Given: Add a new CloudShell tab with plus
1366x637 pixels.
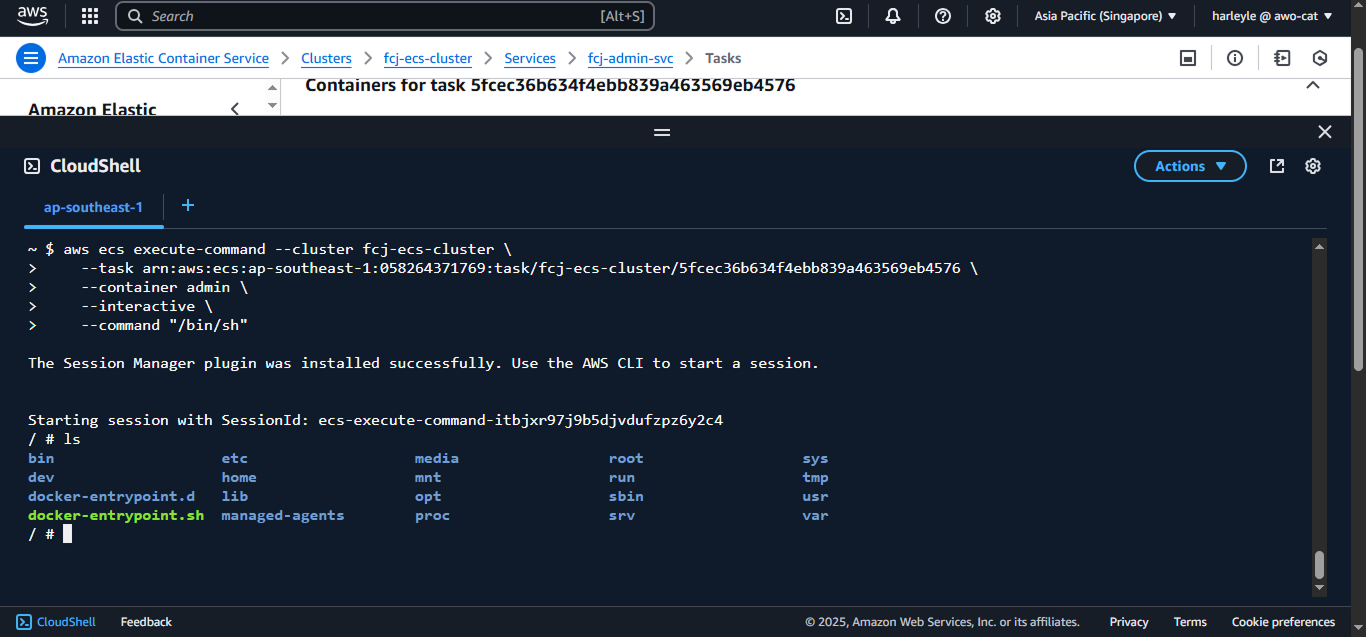Looking at the screenshot, I should [x=187, y=206].
